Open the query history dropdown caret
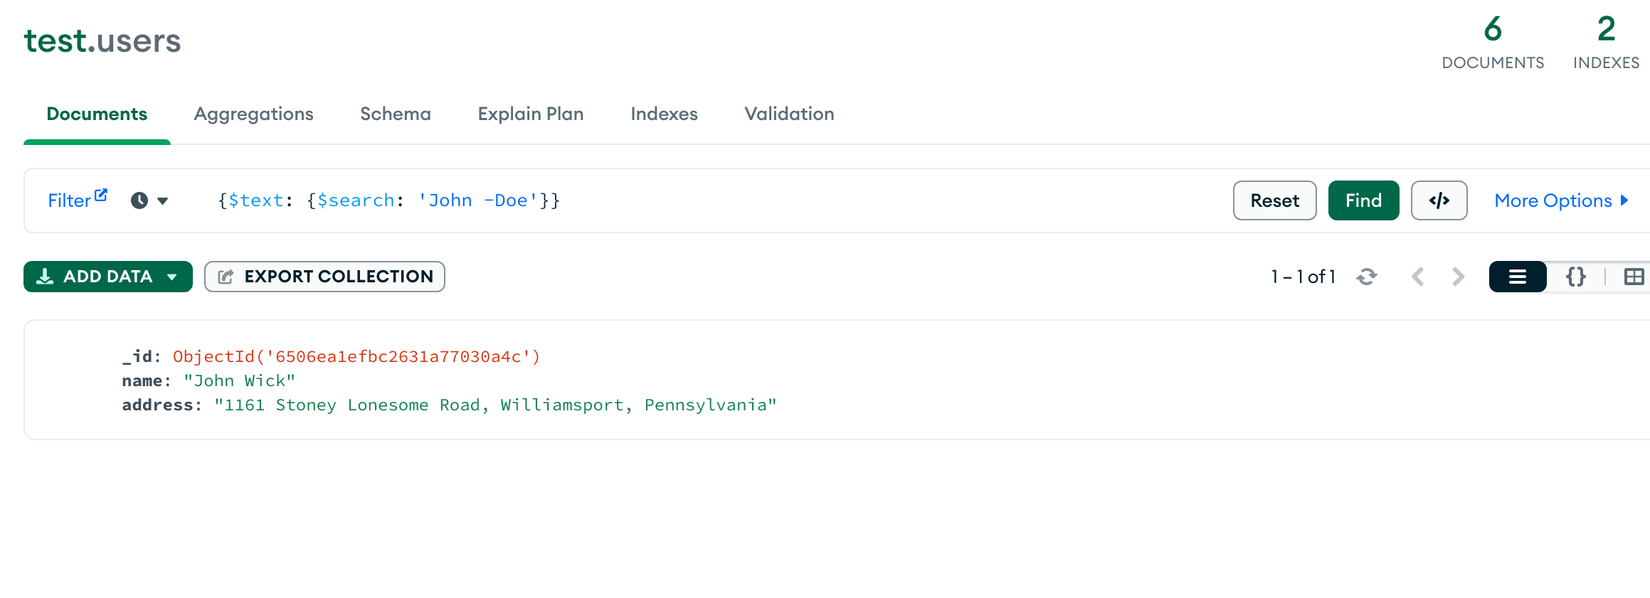This screenshot has height=598, width=1650. click(x=163, y=201)
